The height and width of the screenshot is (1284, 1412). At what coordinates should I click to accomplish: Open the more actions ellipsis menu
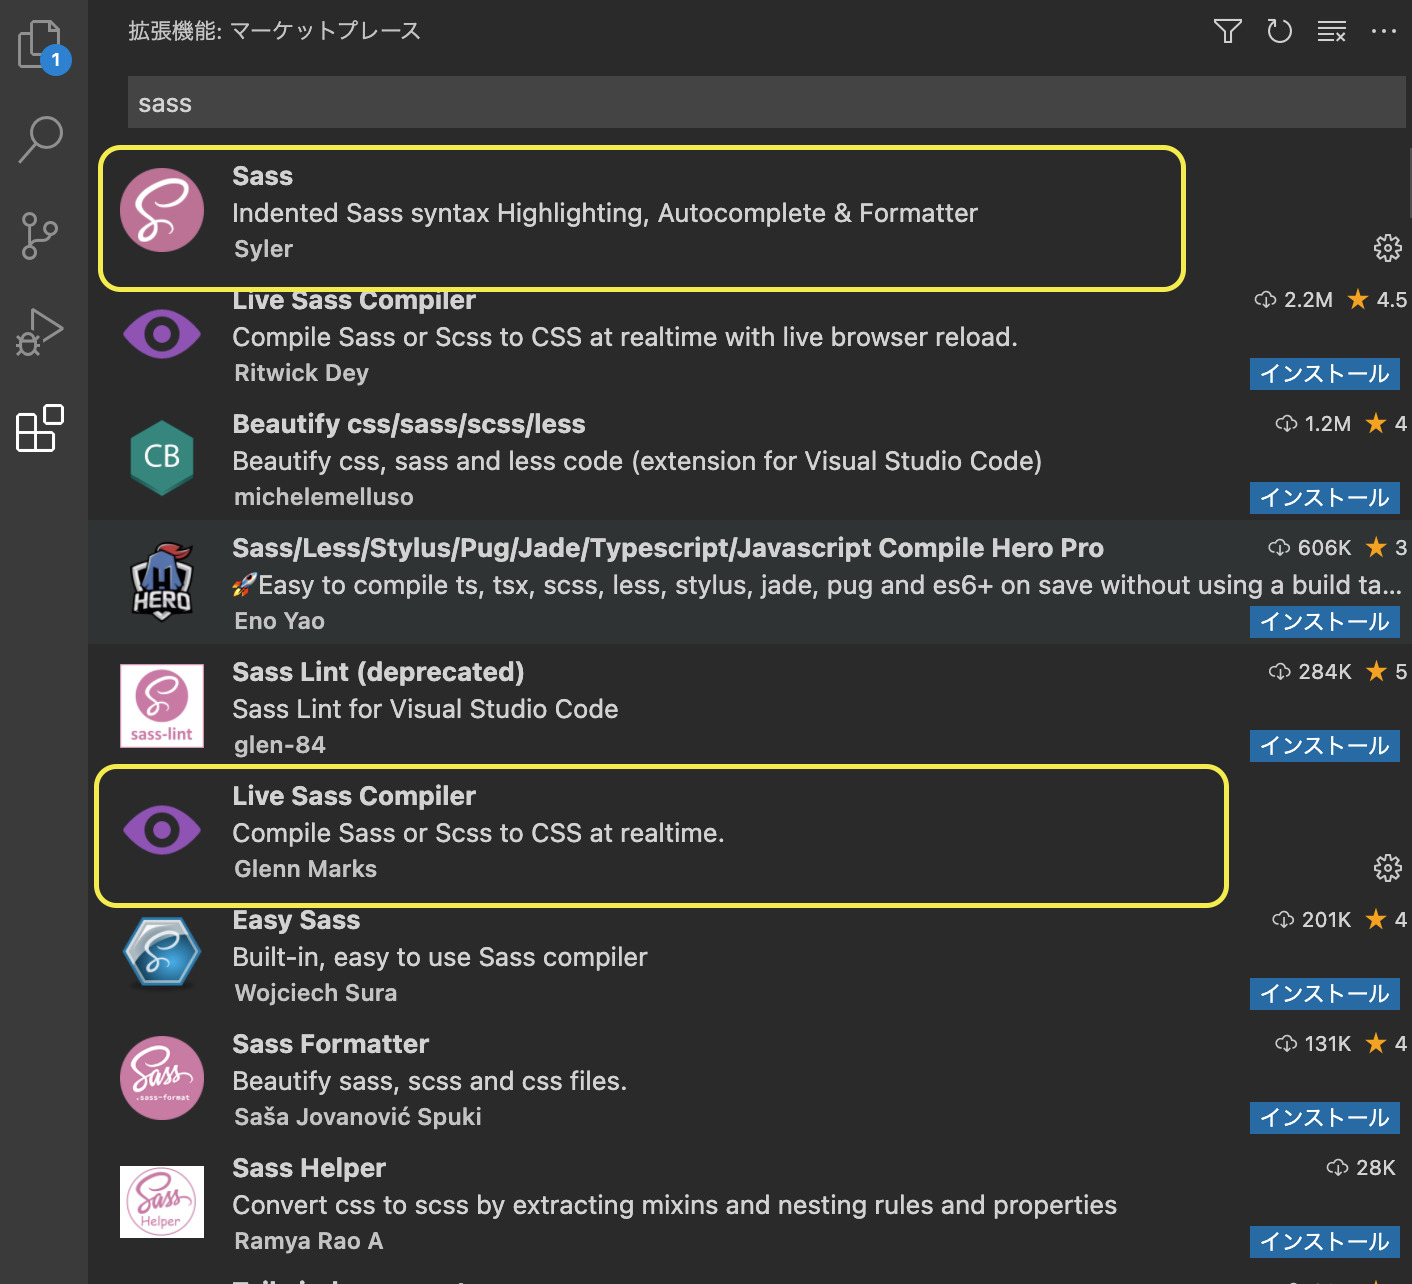[x=1384, y=31]
